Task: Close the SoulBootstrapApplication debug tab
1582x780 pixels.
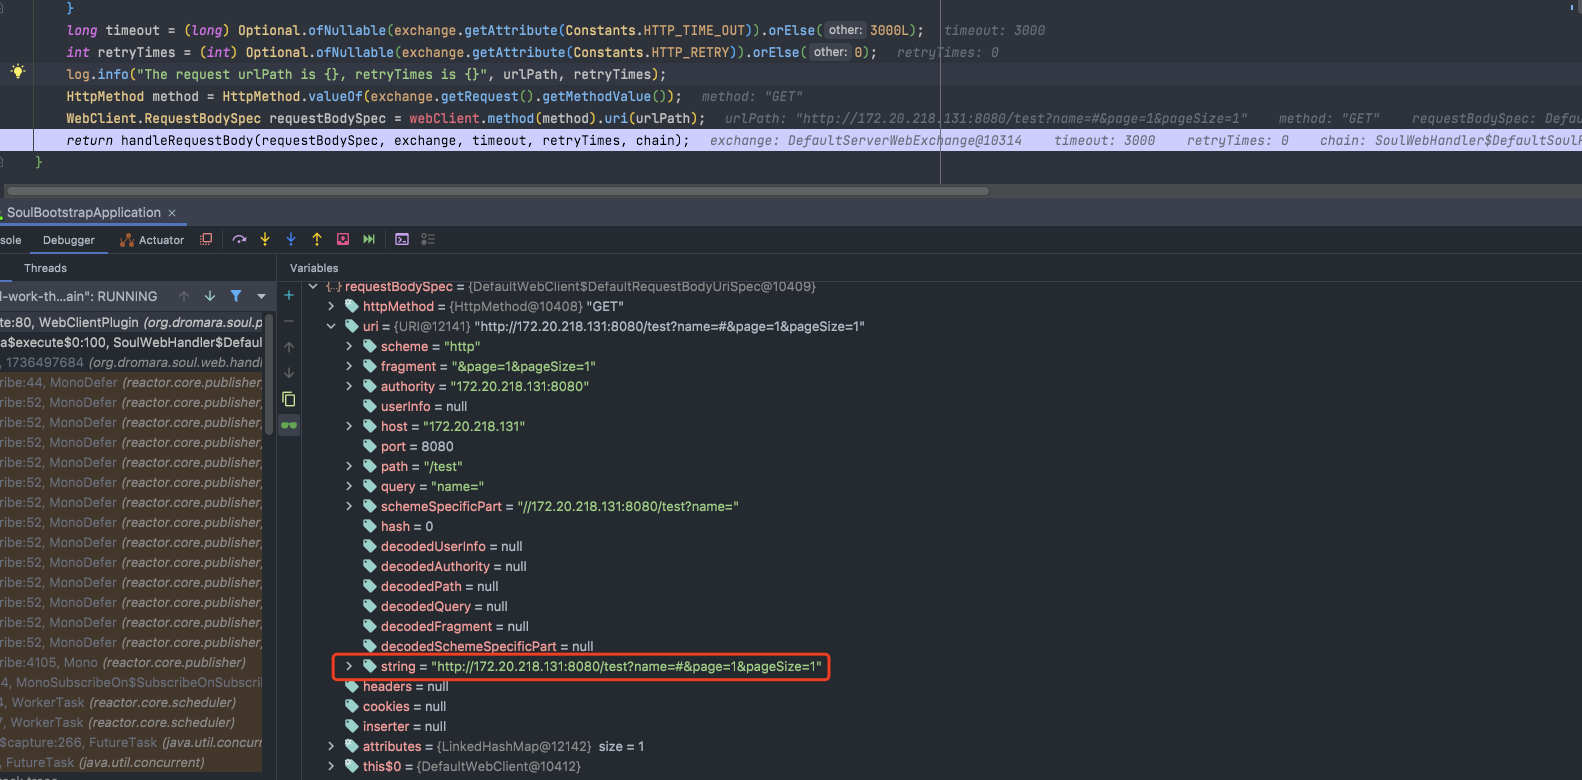Action: coord(172,212)
